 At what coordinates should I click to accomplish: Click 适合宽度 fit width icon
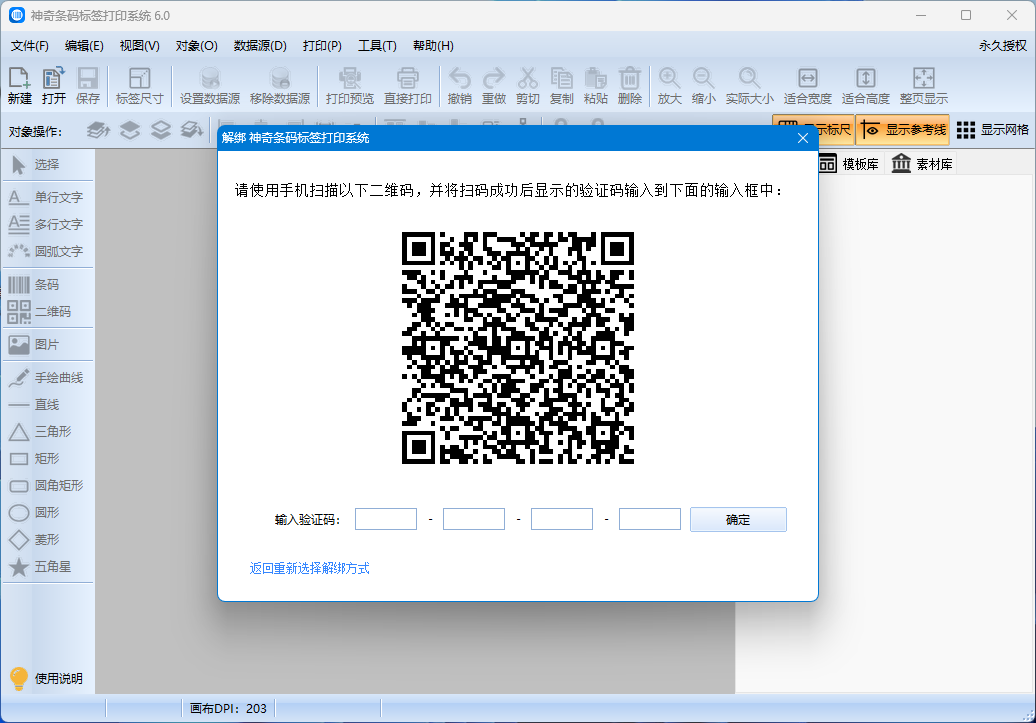(807, 86)
